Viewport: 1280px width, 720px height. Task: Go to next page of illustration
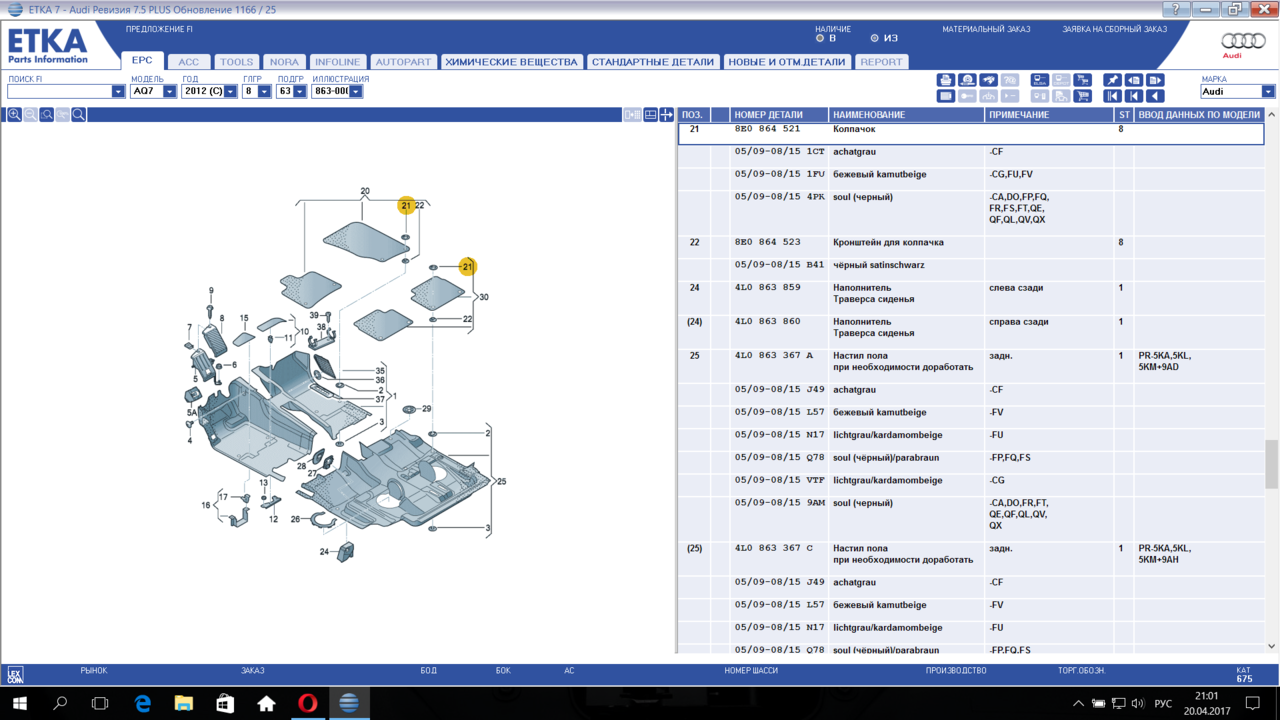1155,80
